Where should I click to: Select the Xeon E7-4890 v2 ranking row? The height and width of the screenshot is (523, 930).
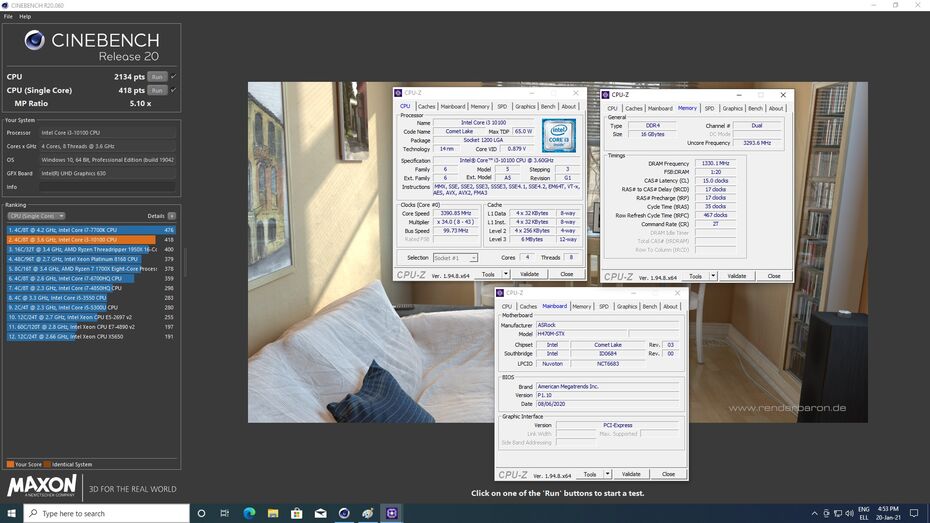point(91,327)
